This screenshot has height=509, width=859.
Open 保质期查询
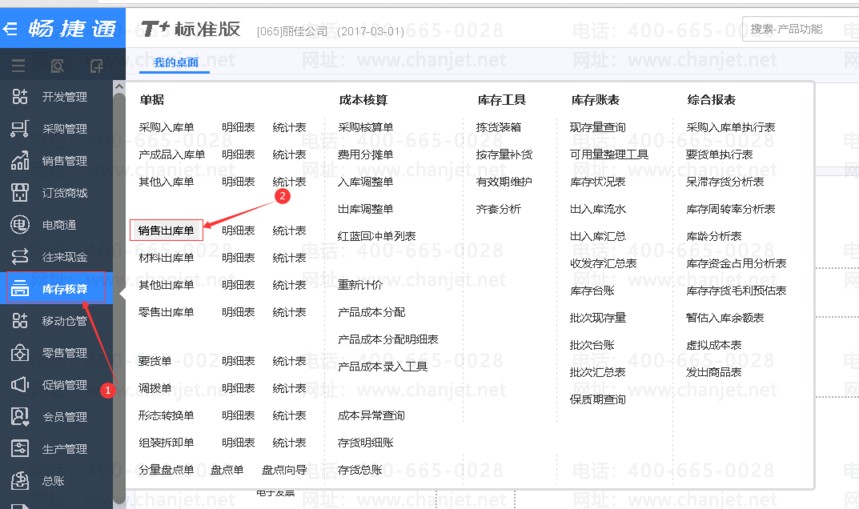[x=598, y=399]
